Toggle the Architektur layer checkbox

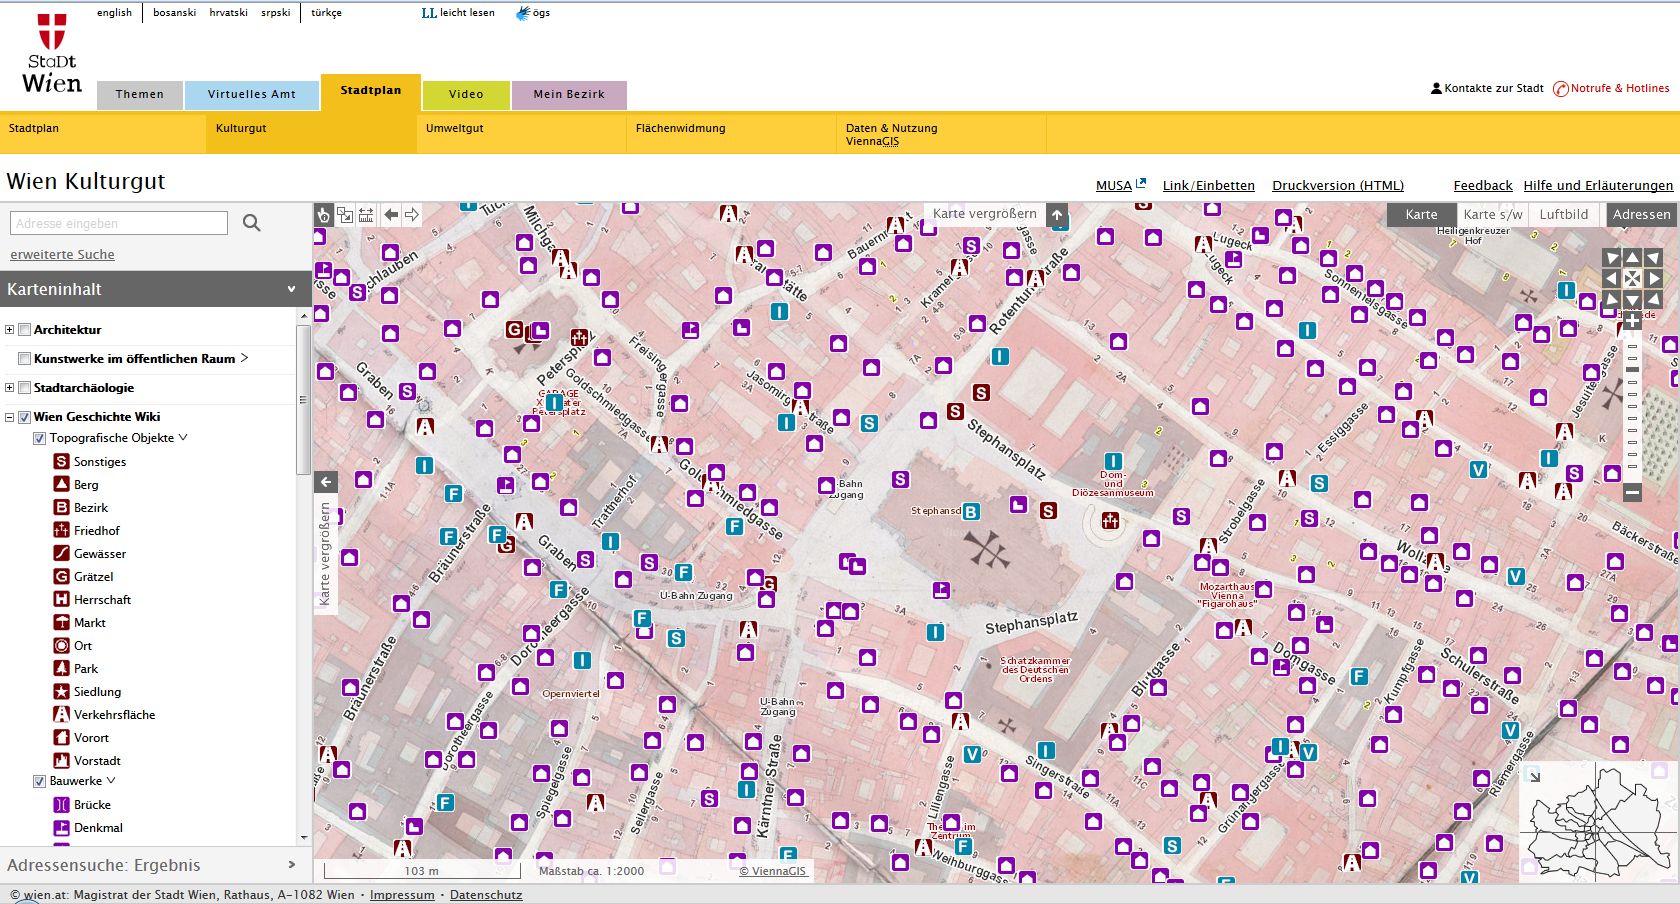tap(24, 329)
